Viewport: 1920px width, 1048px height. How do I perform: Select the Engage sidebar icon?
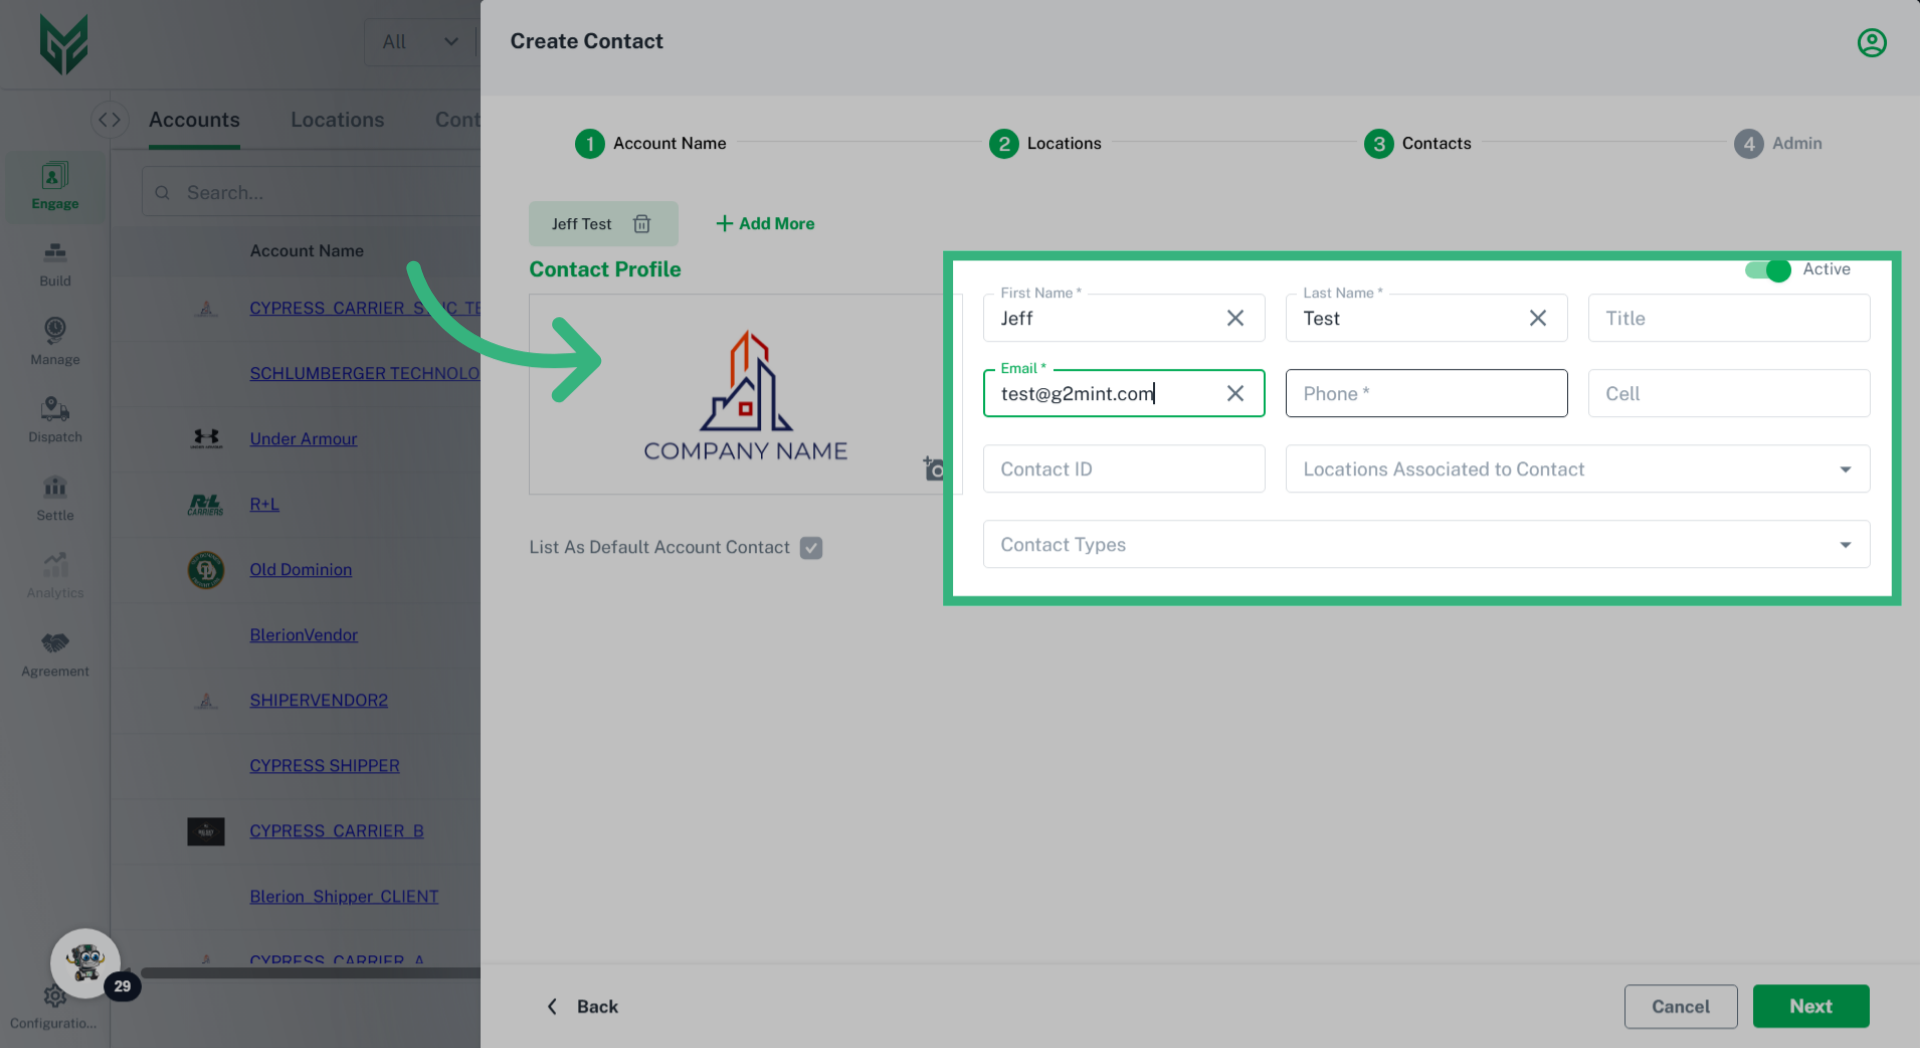tap(54, 186)
